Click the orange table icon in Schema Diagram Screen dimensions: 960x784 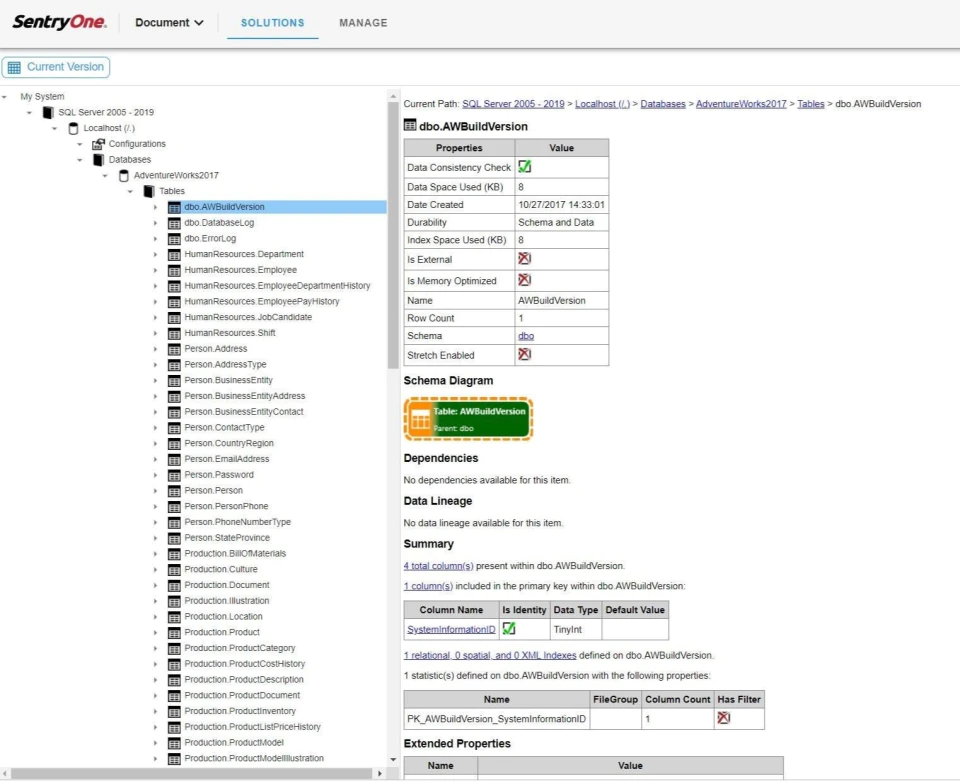coord(420,419)
